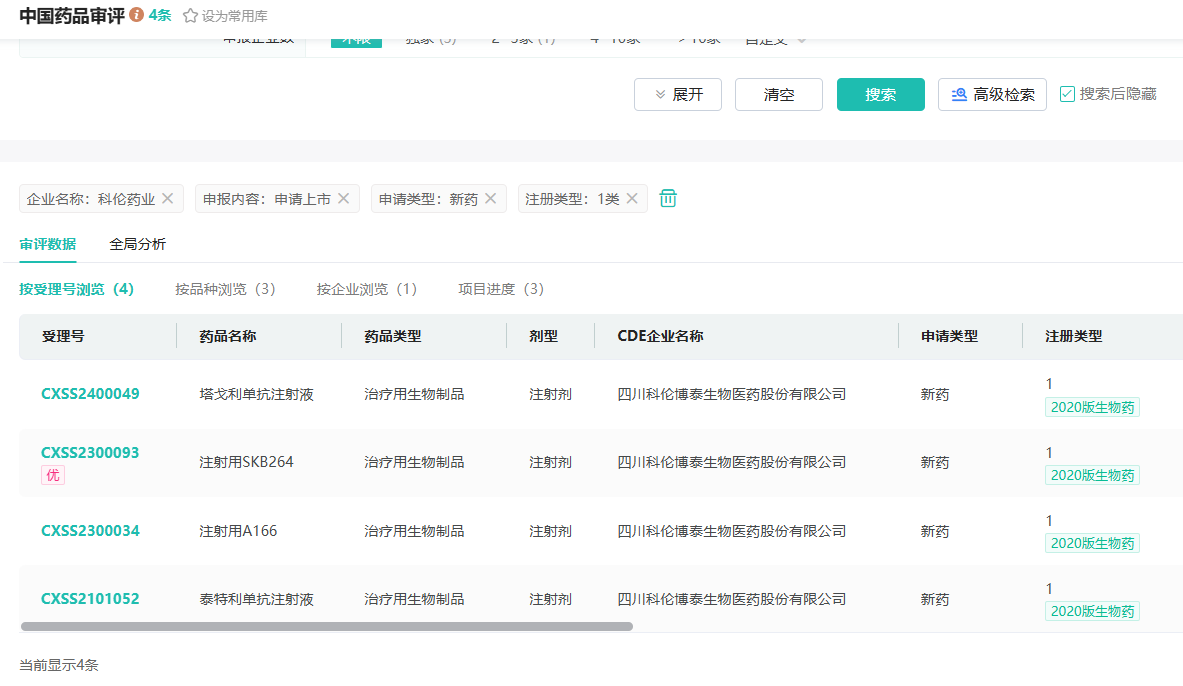
Task: Open 高级检索 advanced search
Action: click(992, 94)
